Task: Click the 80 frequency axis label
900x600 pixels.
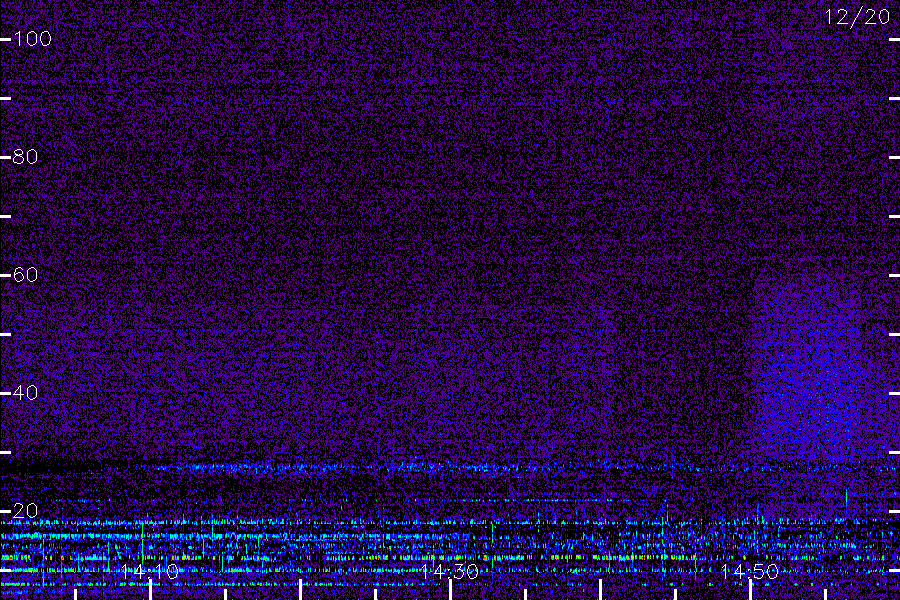Action: 25,157
